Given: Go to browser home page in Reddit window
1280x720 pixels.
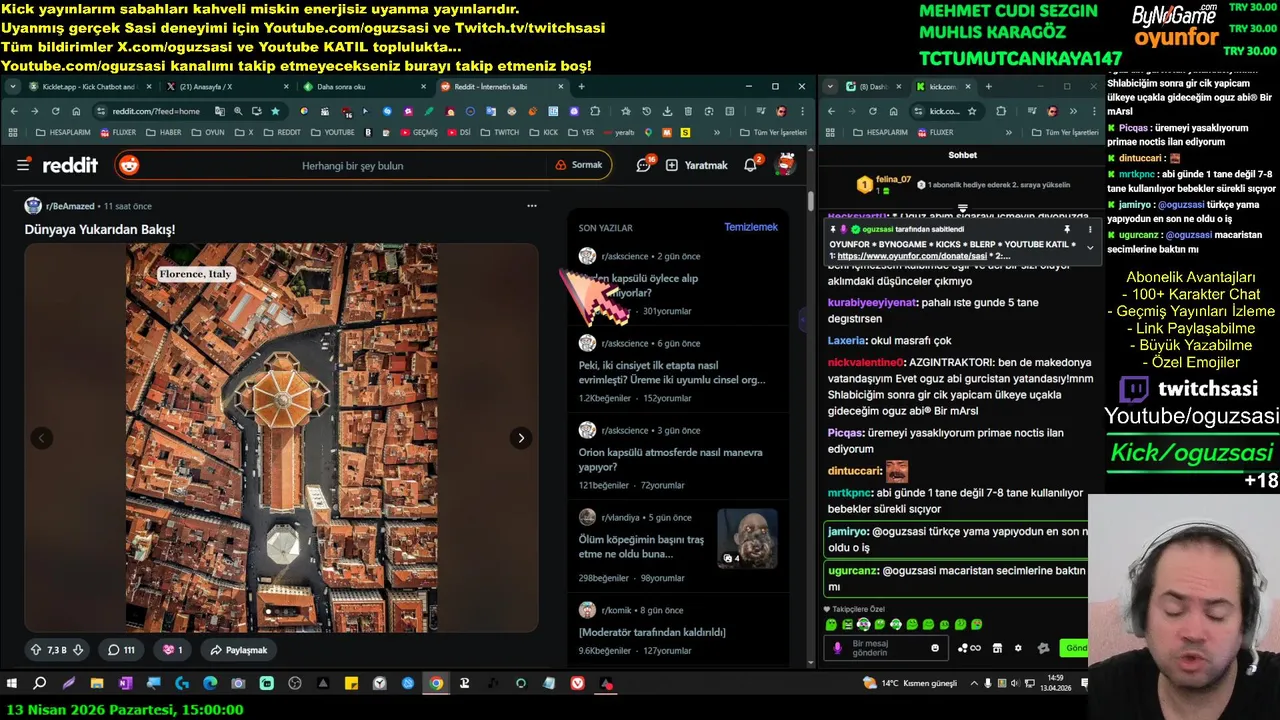Looking at the screenshot, I should [x=77, y=111].
